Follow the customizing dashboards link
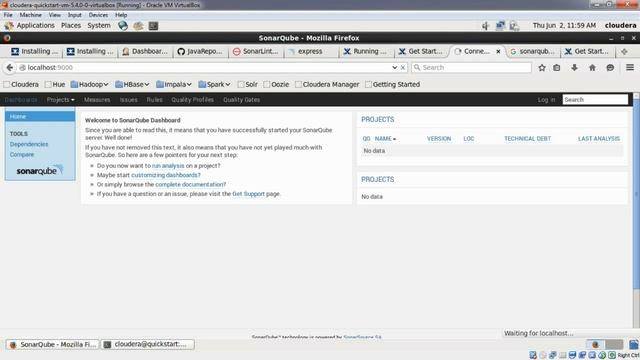 pos(164,175)
